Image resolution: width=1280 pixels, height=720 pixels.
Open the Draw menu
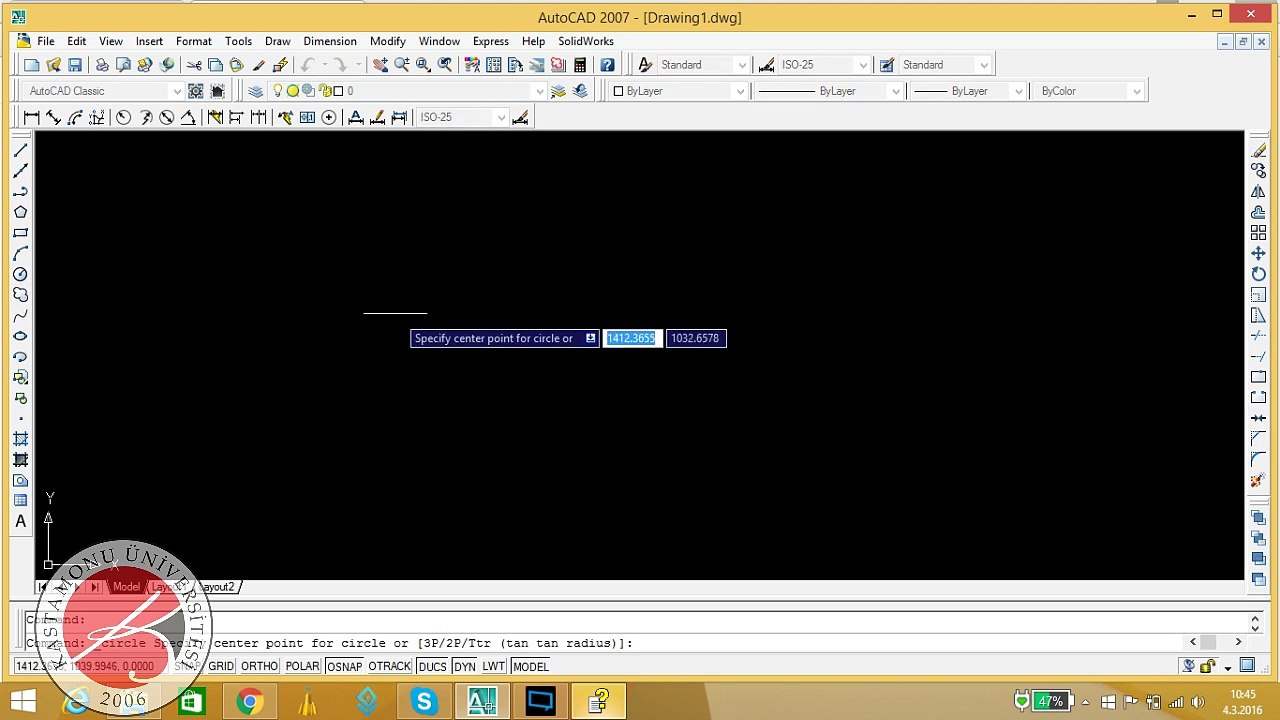277,41
